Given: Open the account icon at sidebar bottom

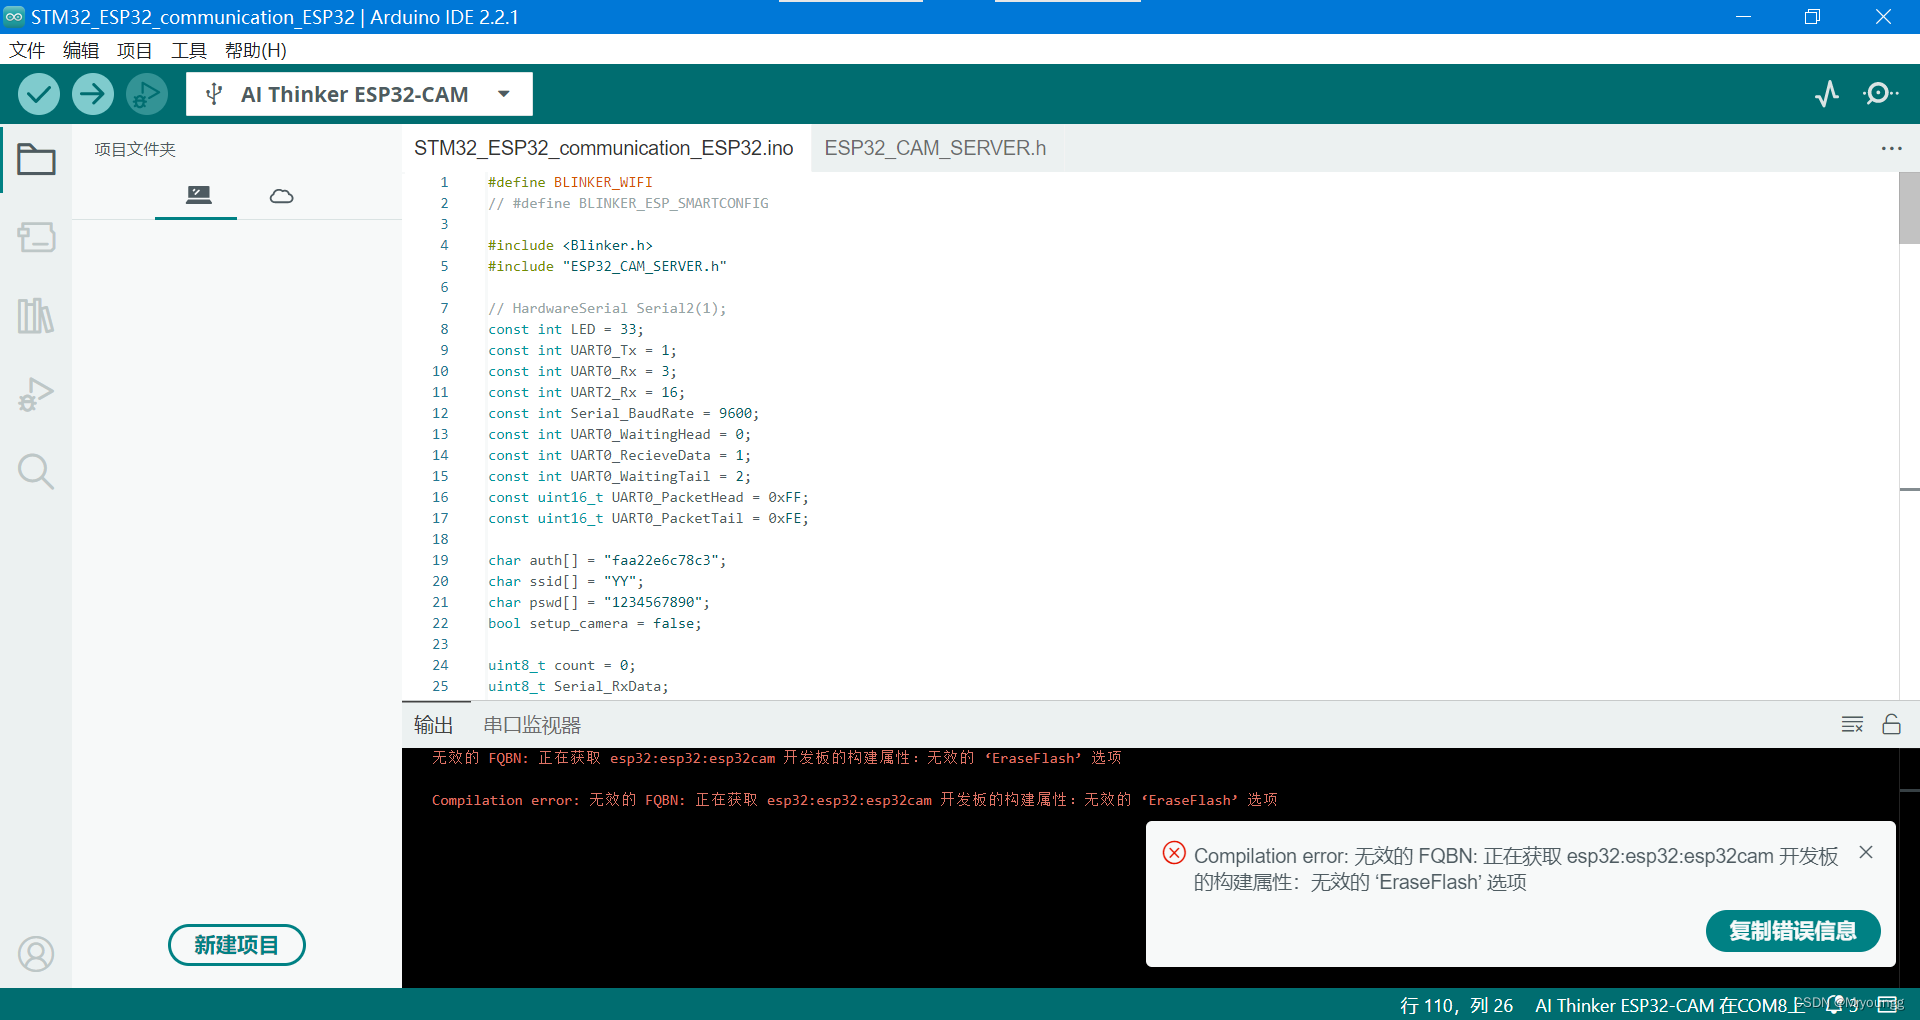Looking at the screenshot, I should tap(36, 953).
